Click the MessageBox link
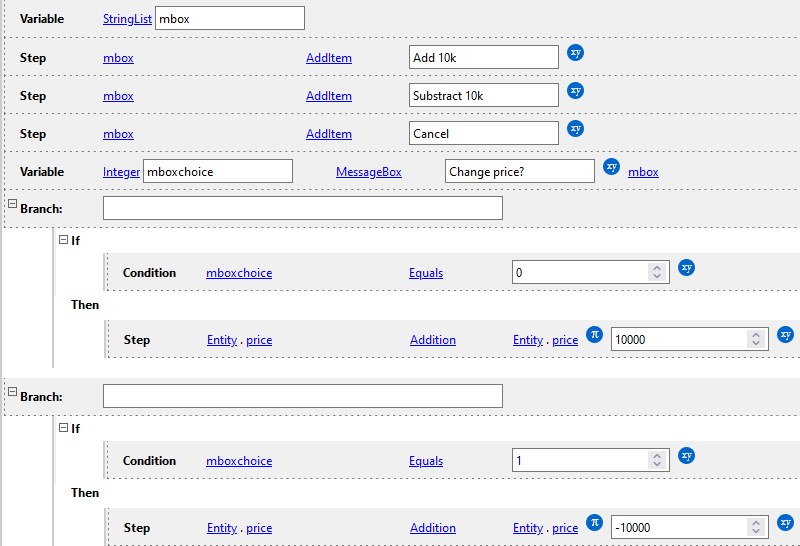This screenshot has height=546, width=800. tap(368, 172)
